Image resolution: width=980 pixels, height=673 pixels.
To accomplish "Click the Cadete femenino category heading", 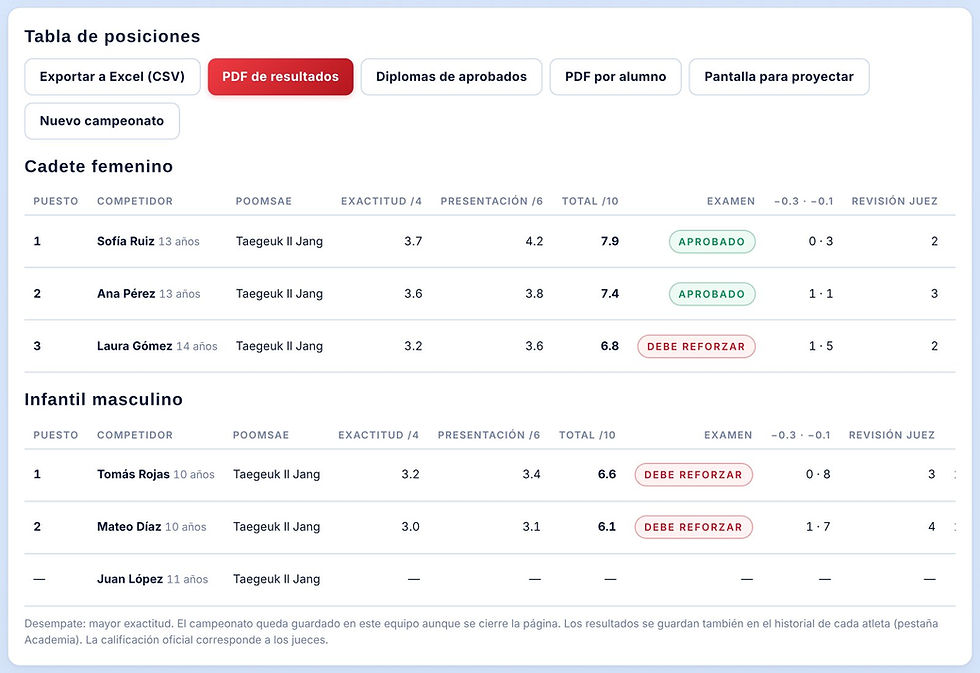I will [99, 166].
